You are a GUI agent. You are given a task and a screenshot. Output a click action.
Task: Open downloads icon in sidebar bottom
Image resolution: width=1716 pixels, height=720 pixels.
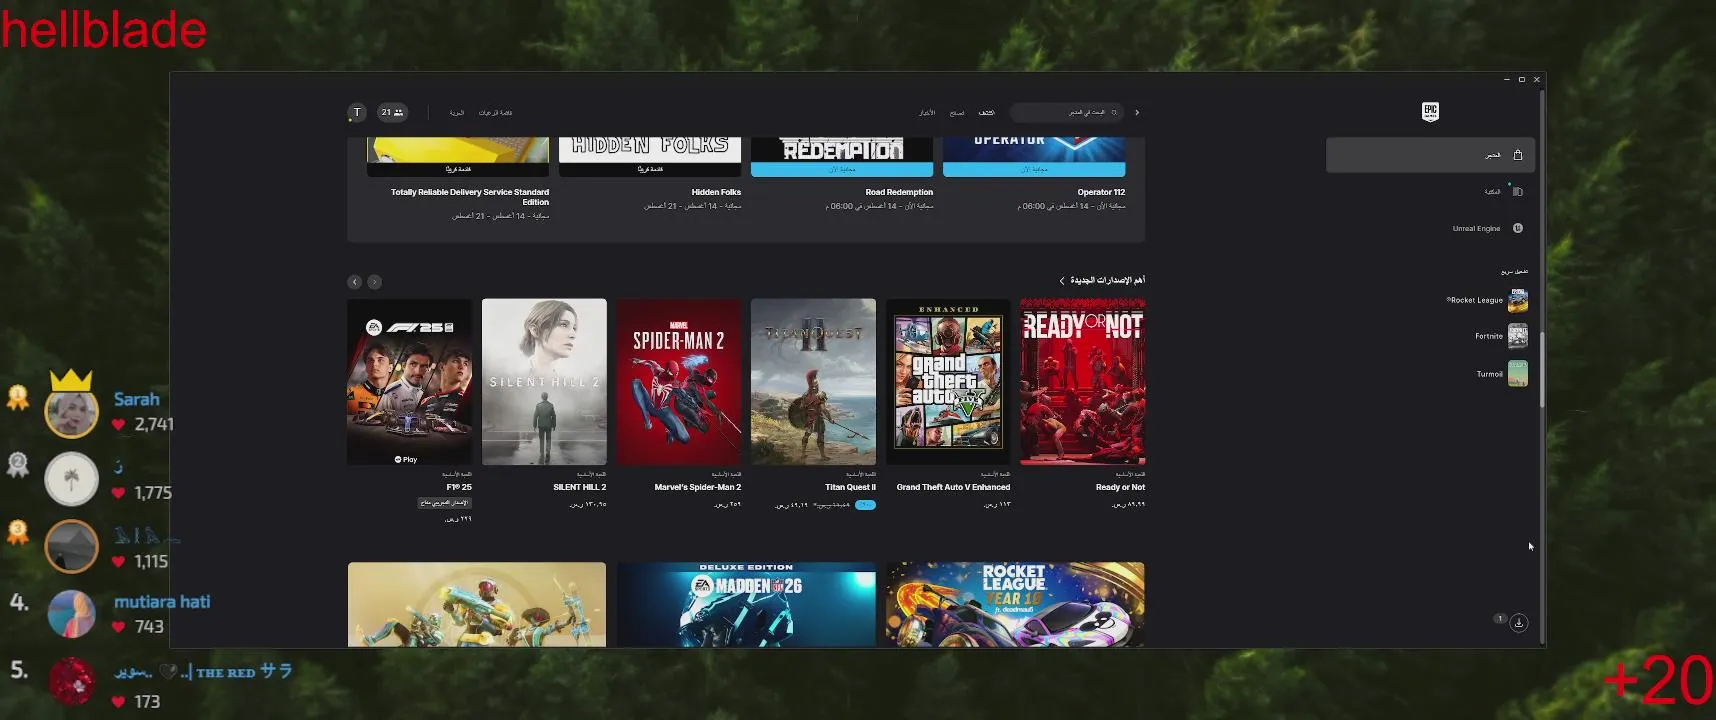[x=1519, y=622]
